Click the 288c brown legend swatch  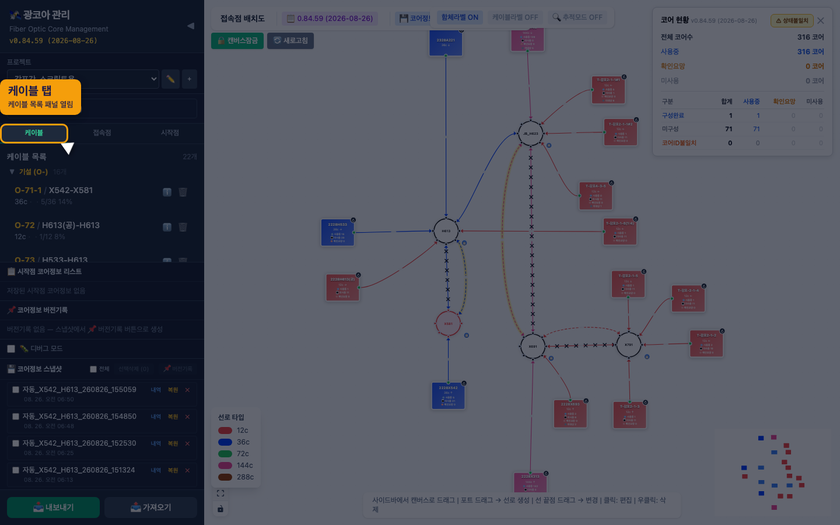(225, 477)
